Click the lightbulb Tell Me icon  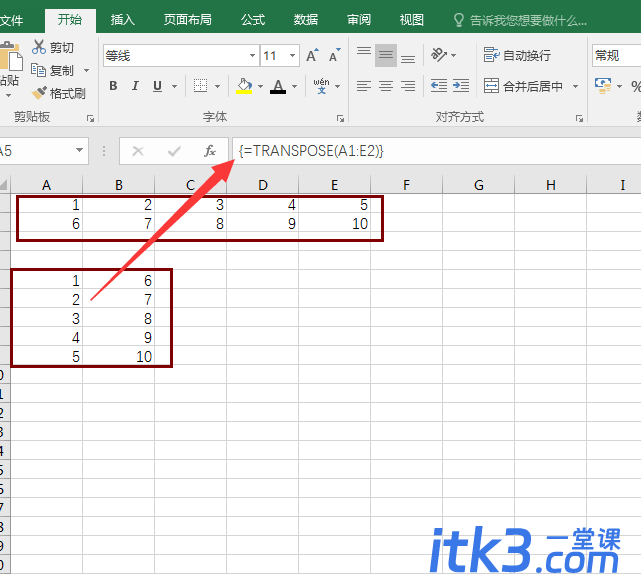pyautogui.click(x=459, y=20)
